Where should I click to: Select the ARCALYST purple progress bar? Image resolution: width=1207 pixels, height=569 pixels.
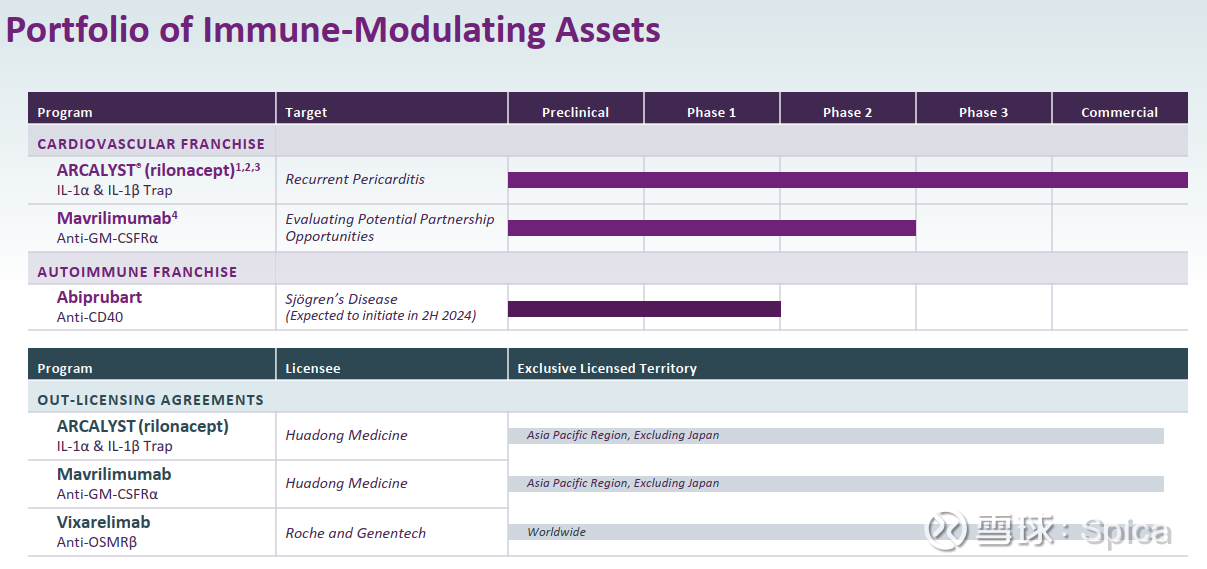point(848,180)
